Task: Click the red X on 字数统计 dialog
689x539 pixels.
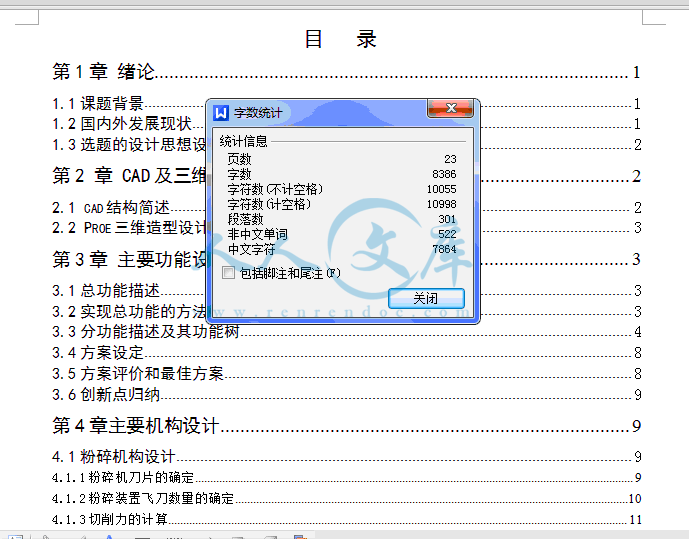Action: (450, 108)
